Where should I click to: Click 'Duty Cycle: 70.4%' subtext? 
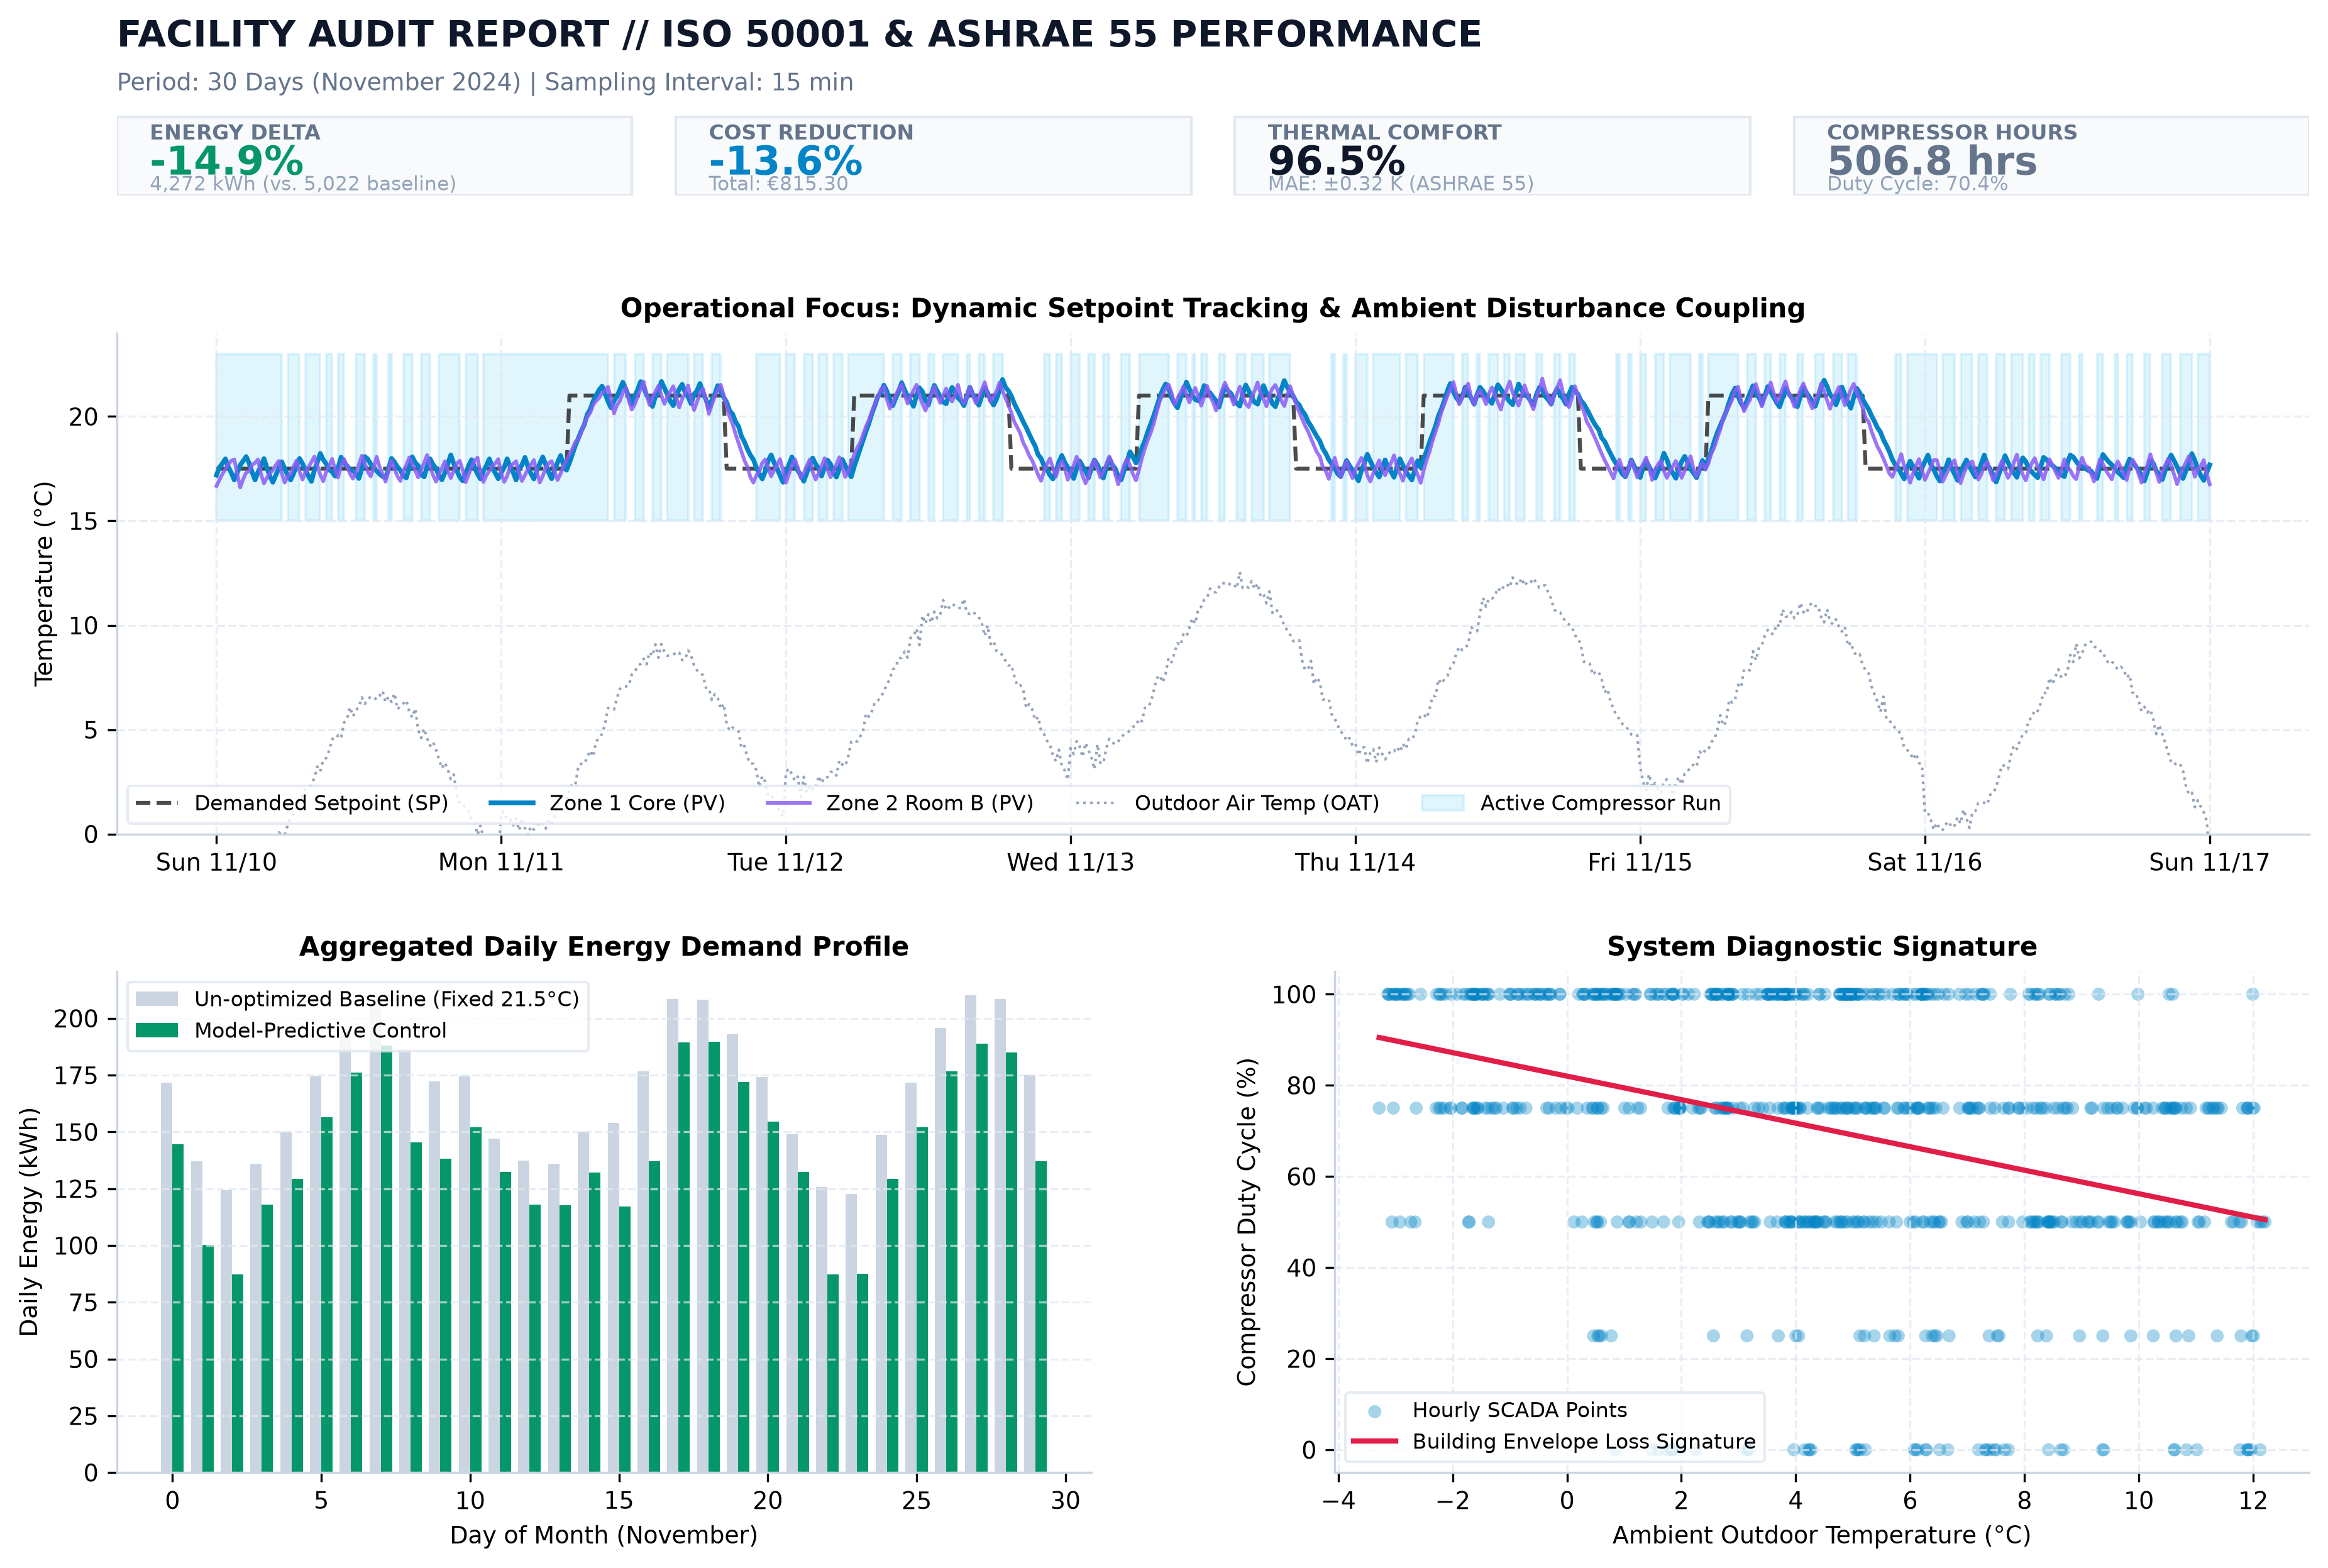click(1917, 184)
